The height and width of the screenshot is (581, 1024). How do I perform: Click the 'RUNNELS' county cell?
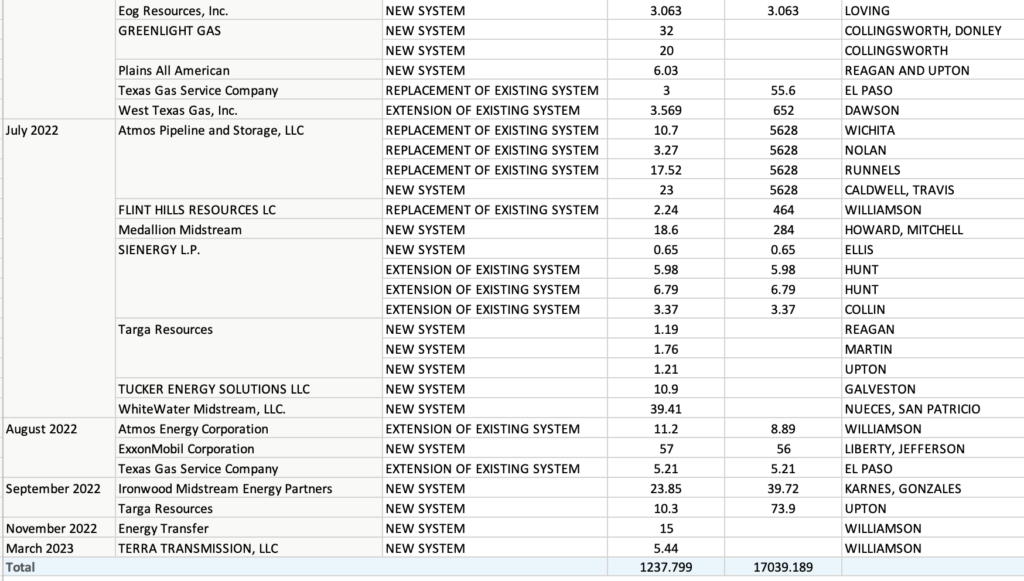(x=933, y=170)
